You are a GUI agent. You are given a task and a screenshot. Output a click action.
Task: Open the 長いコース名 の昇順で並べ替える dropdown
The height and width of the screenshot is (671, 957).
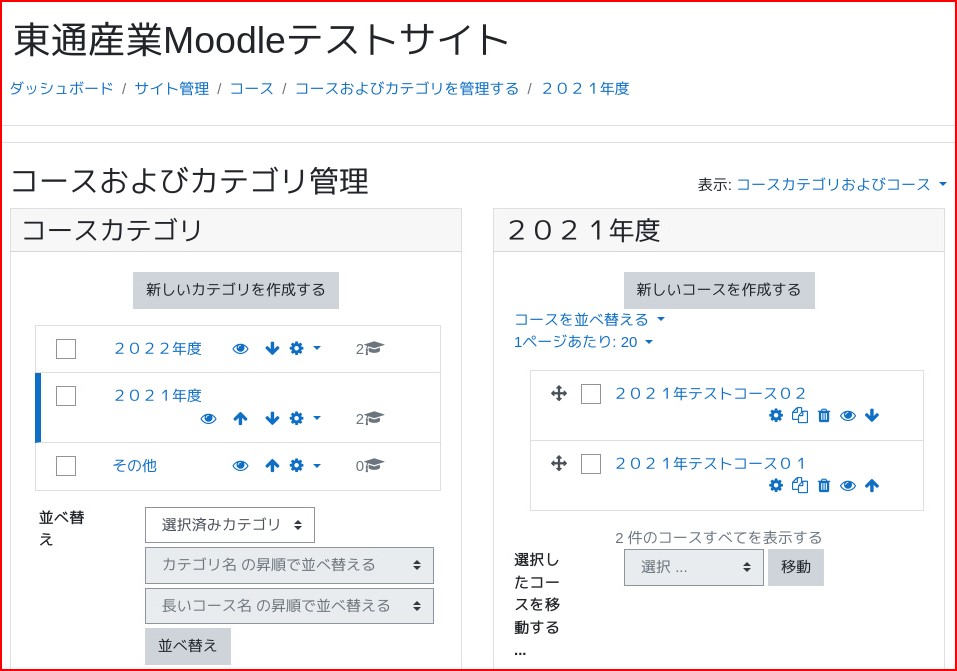(x=289, y=606)
